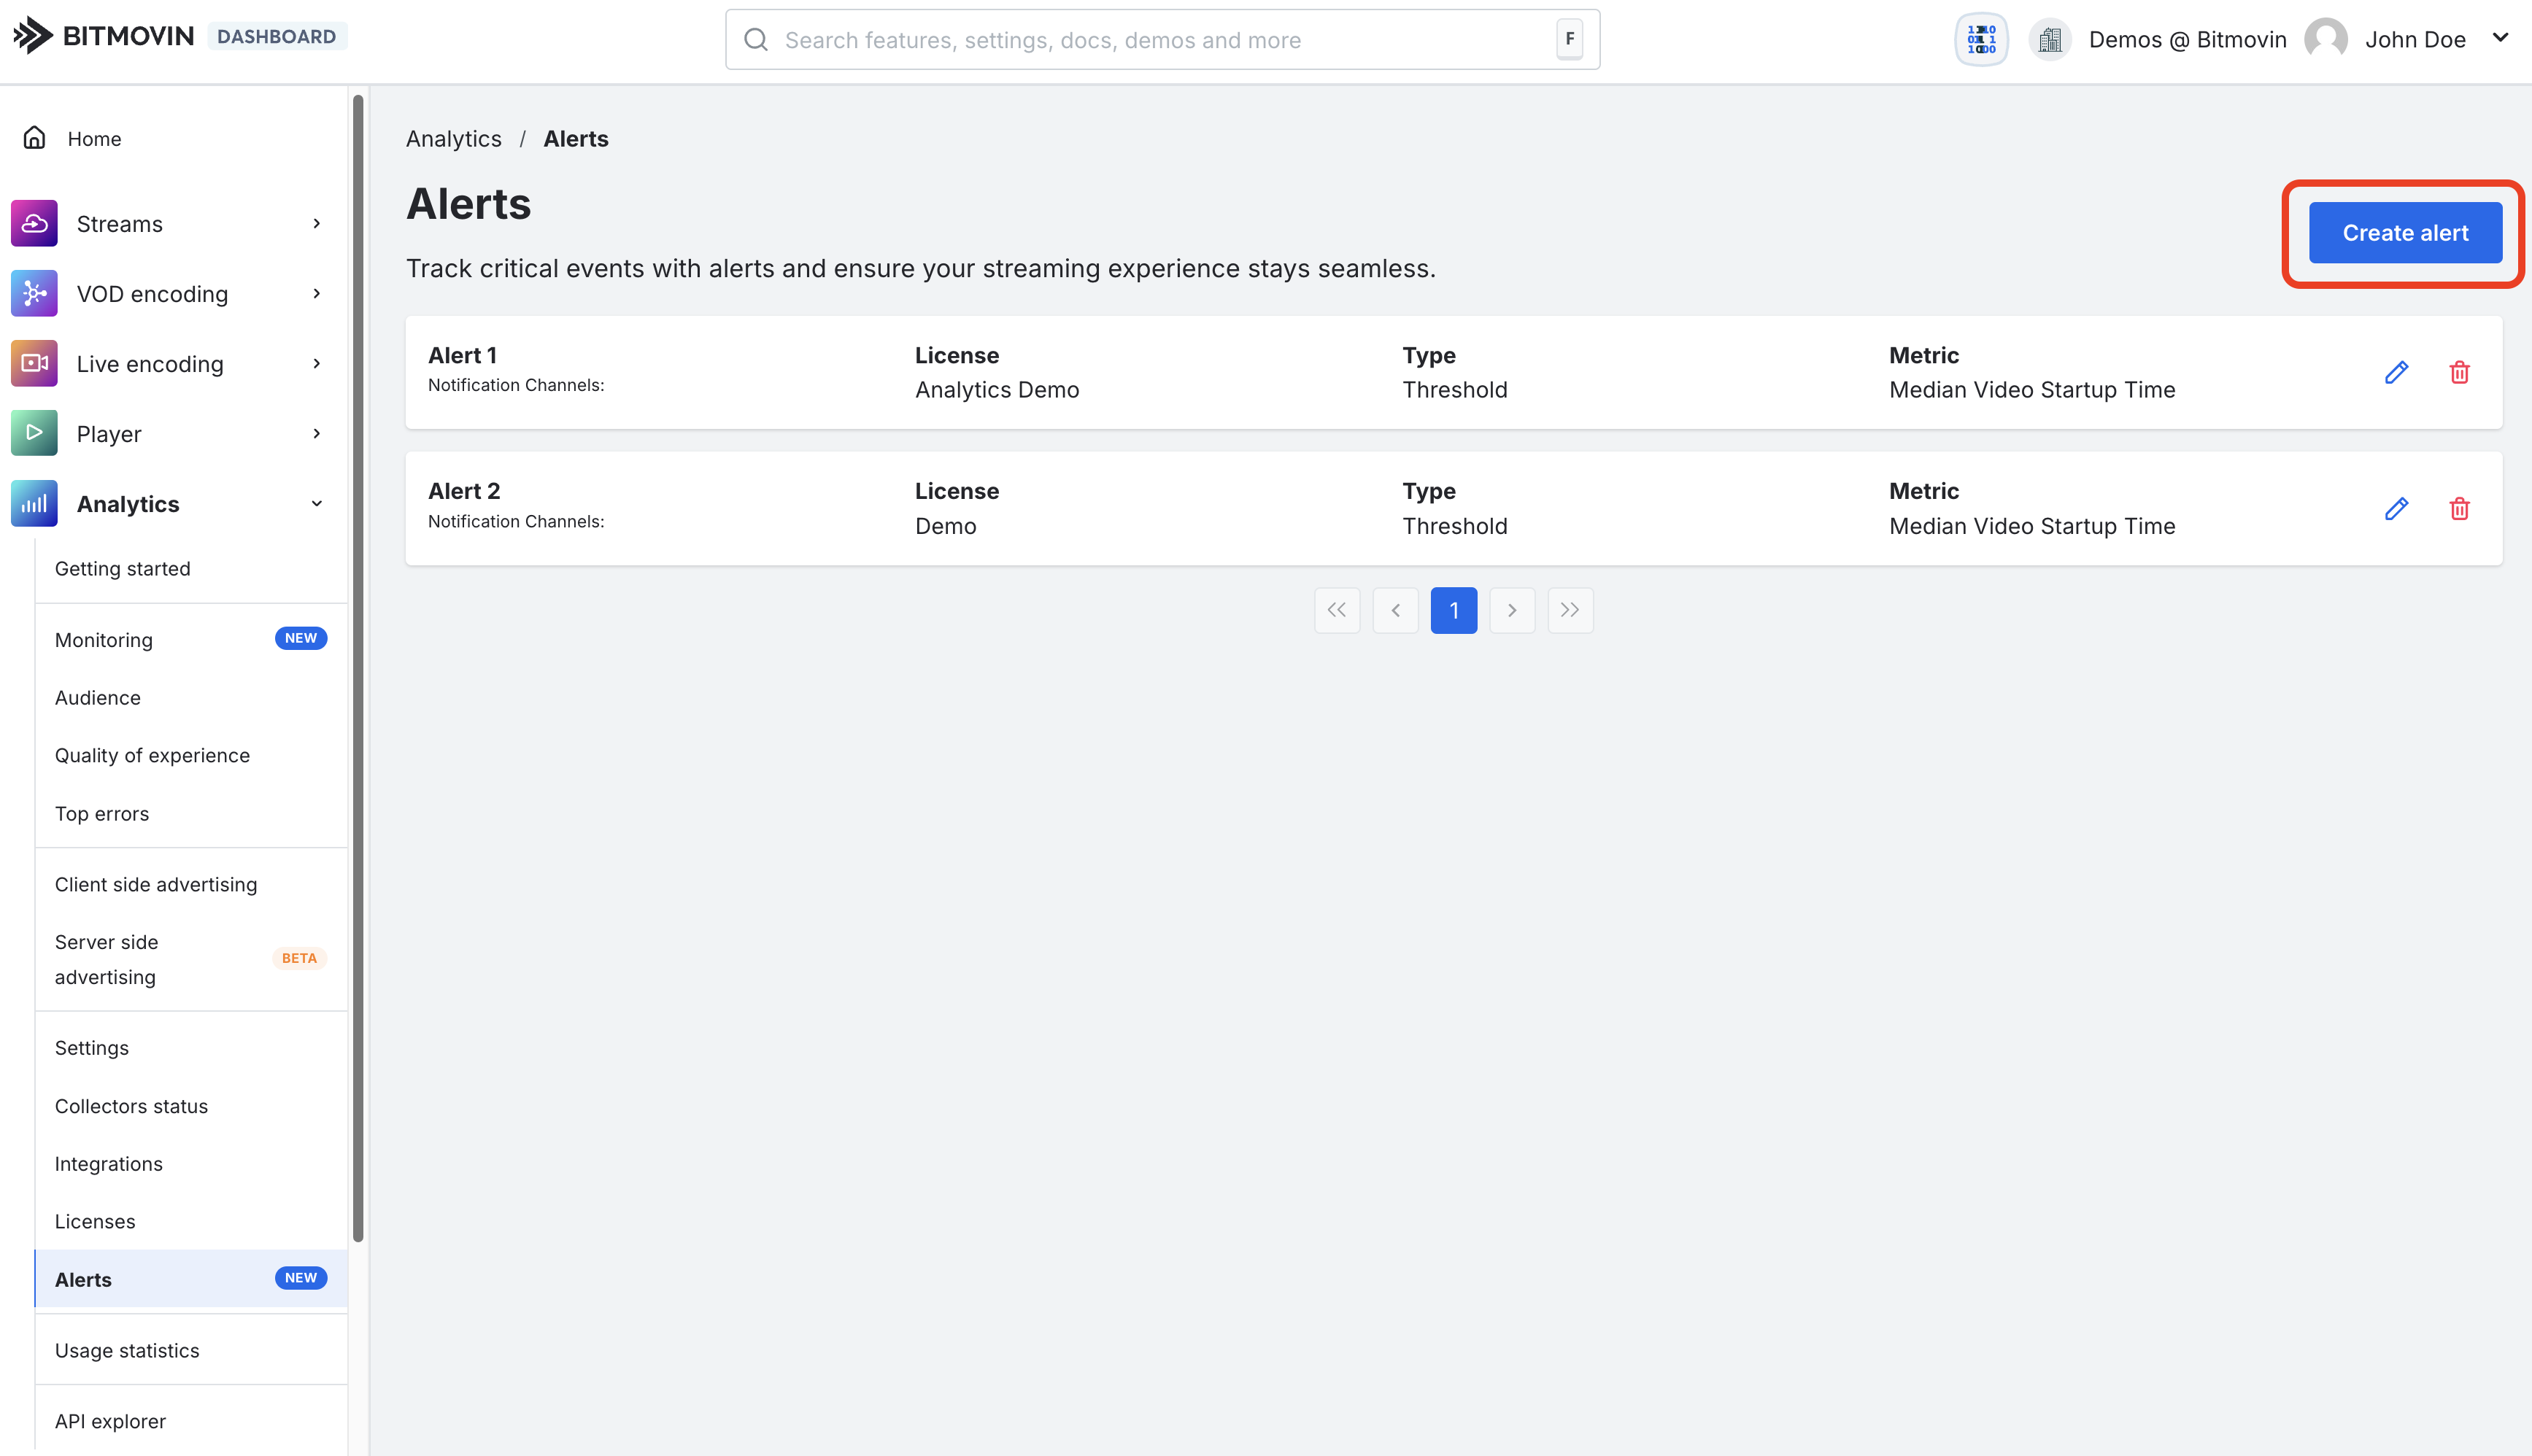Collapse the Analytics section chevron
The height and width of the screenshot is (1456, 2532).
316,504
